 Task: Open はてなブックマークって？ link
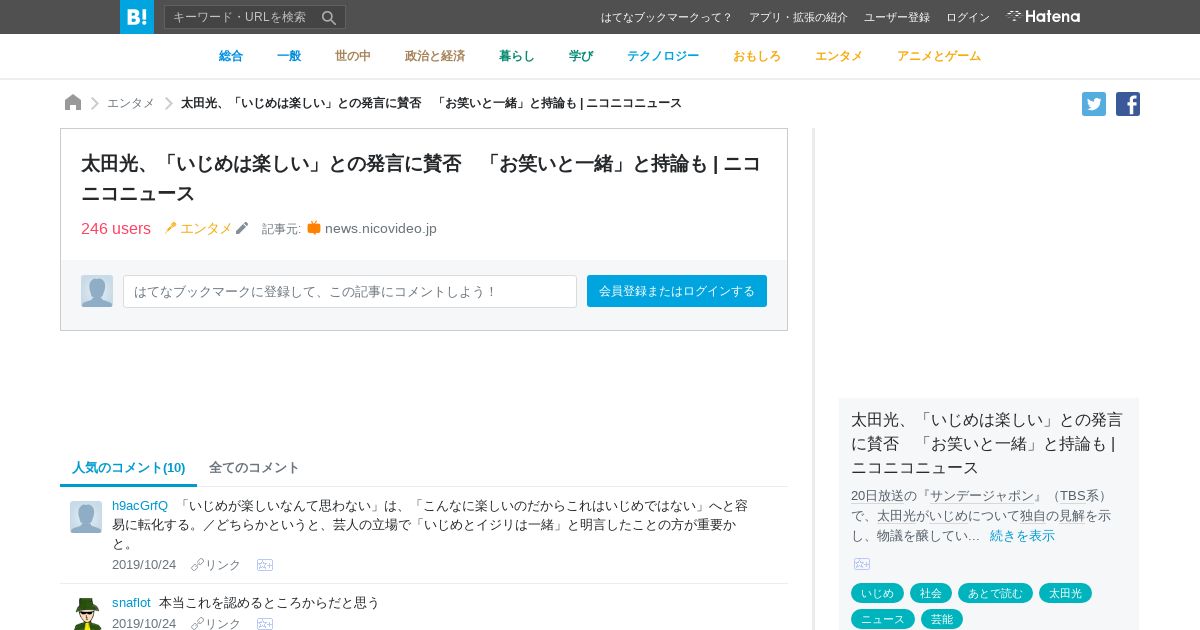tap(666, 17)
